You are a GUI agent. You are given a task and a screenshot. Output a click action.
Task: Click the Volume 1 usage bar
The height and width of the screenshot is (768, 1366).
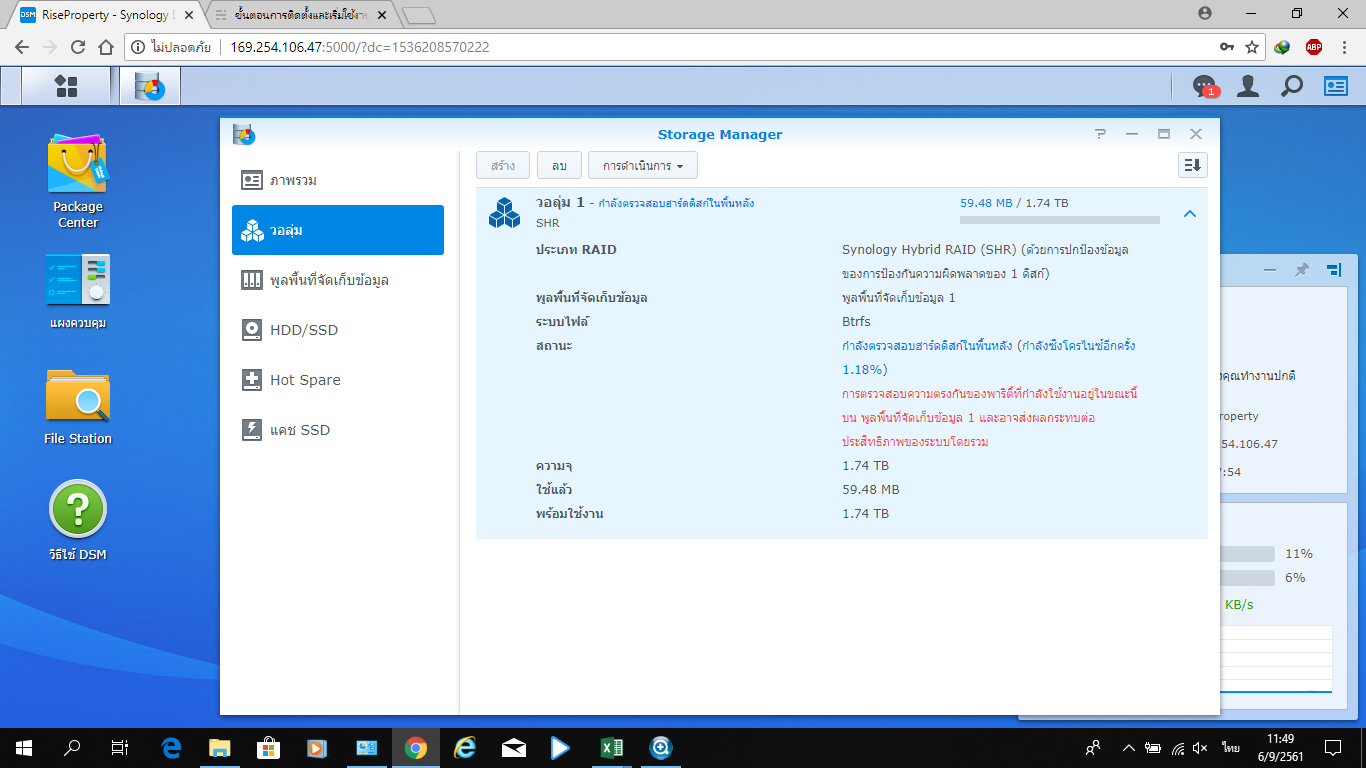click(x=1059, y=219)
